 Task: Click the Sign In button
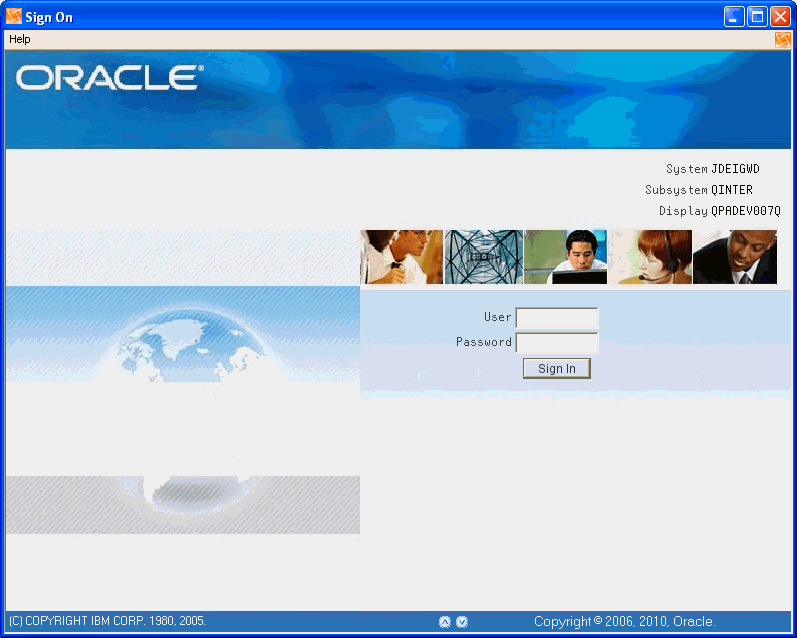[557, 369]
